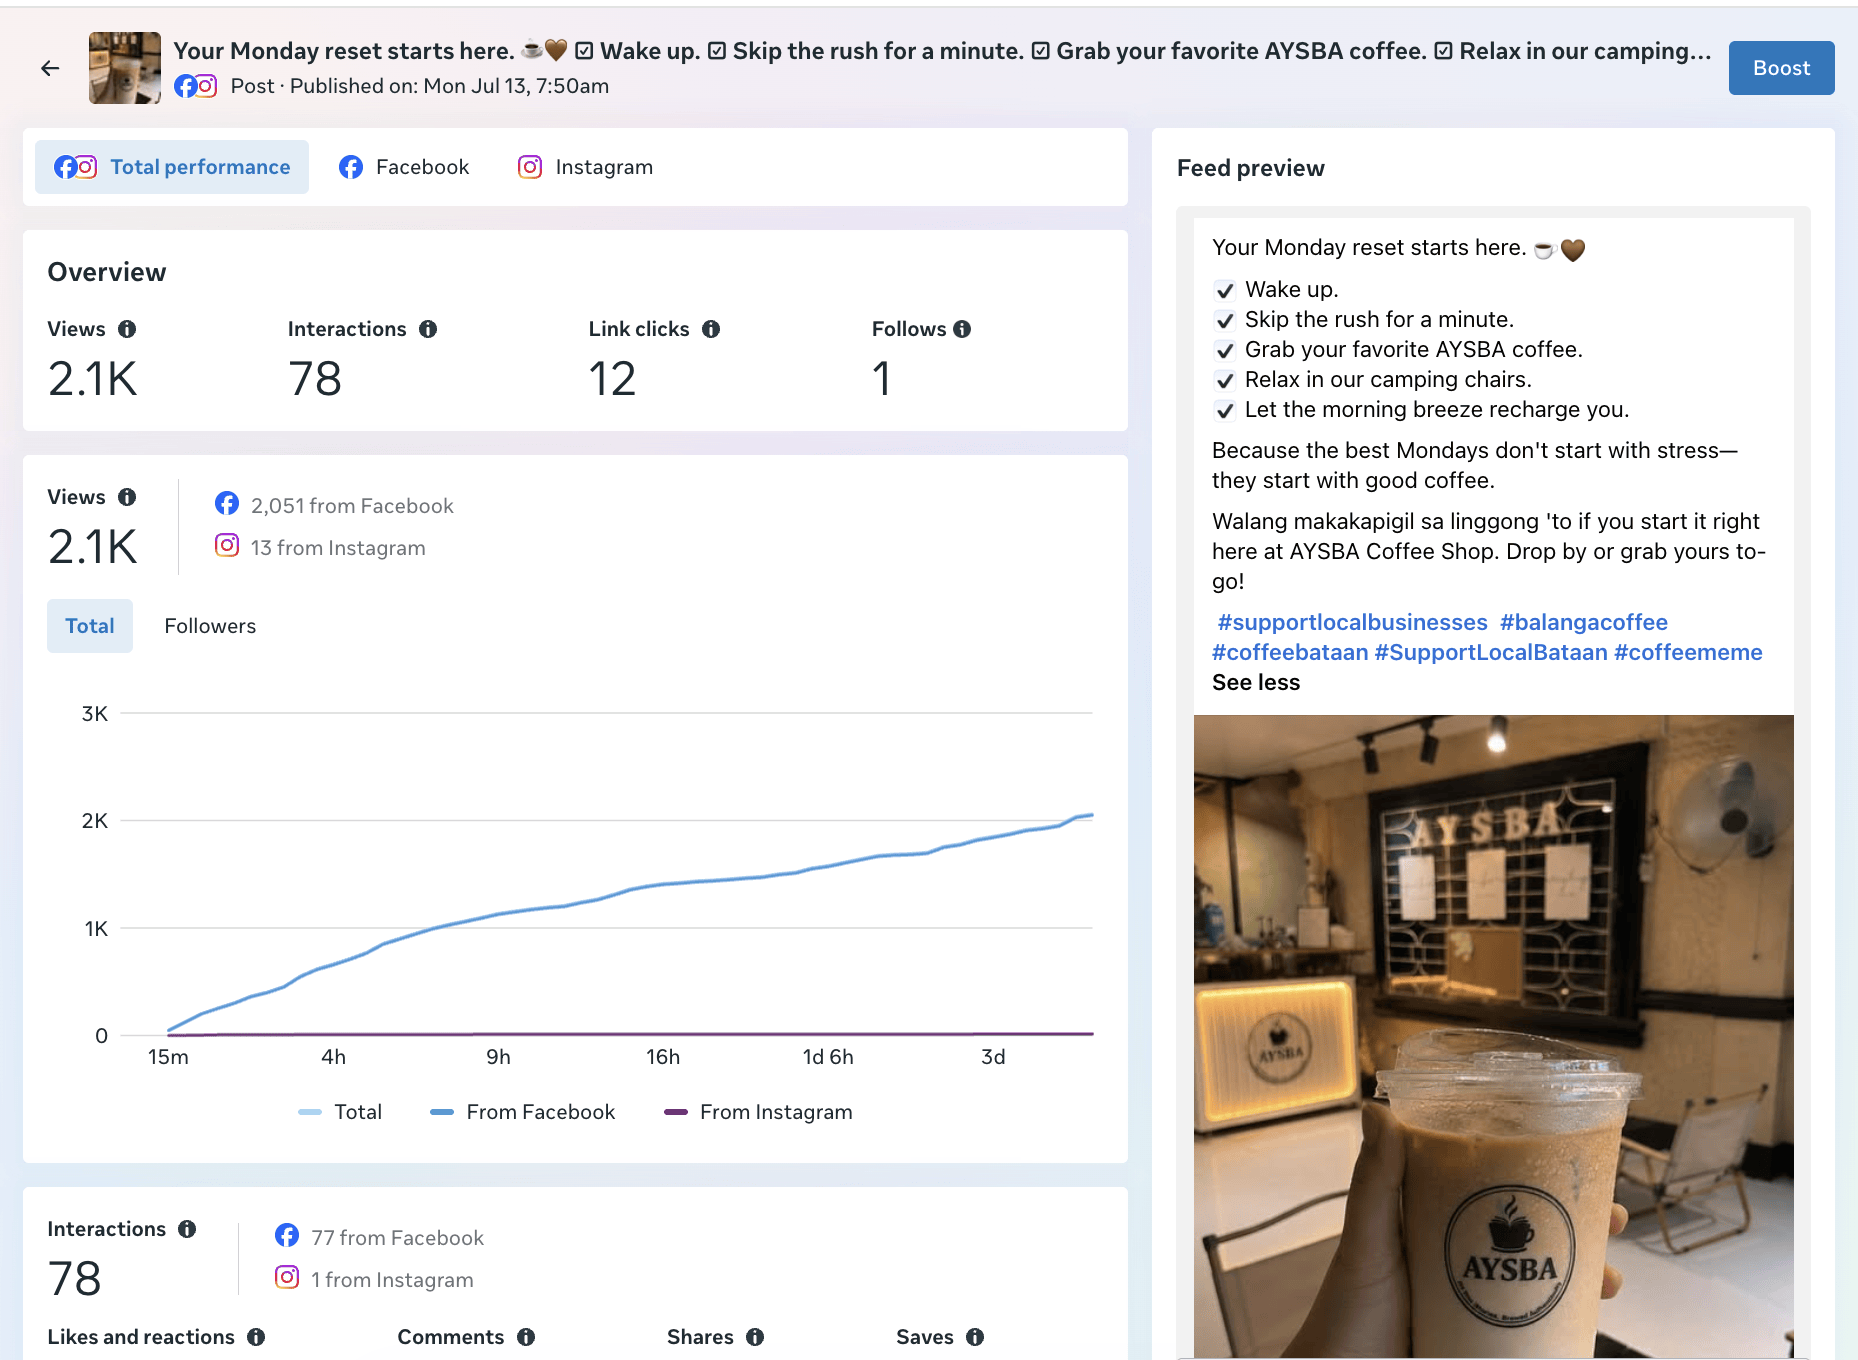1858x1360 pixels.
Task: Show info for Overview Interactions metric
Action: pos(428,329)
